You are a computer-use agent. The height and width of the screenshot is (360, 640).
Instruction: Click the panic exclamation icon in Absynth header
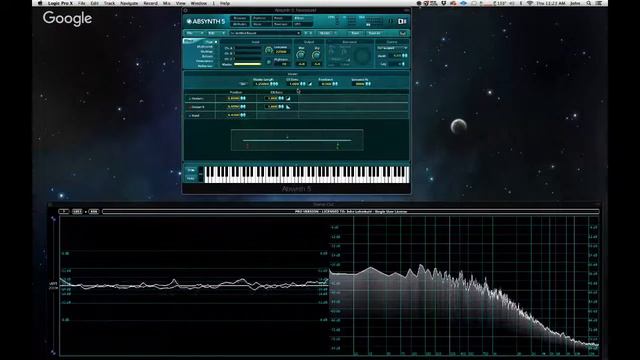point(391,21)
